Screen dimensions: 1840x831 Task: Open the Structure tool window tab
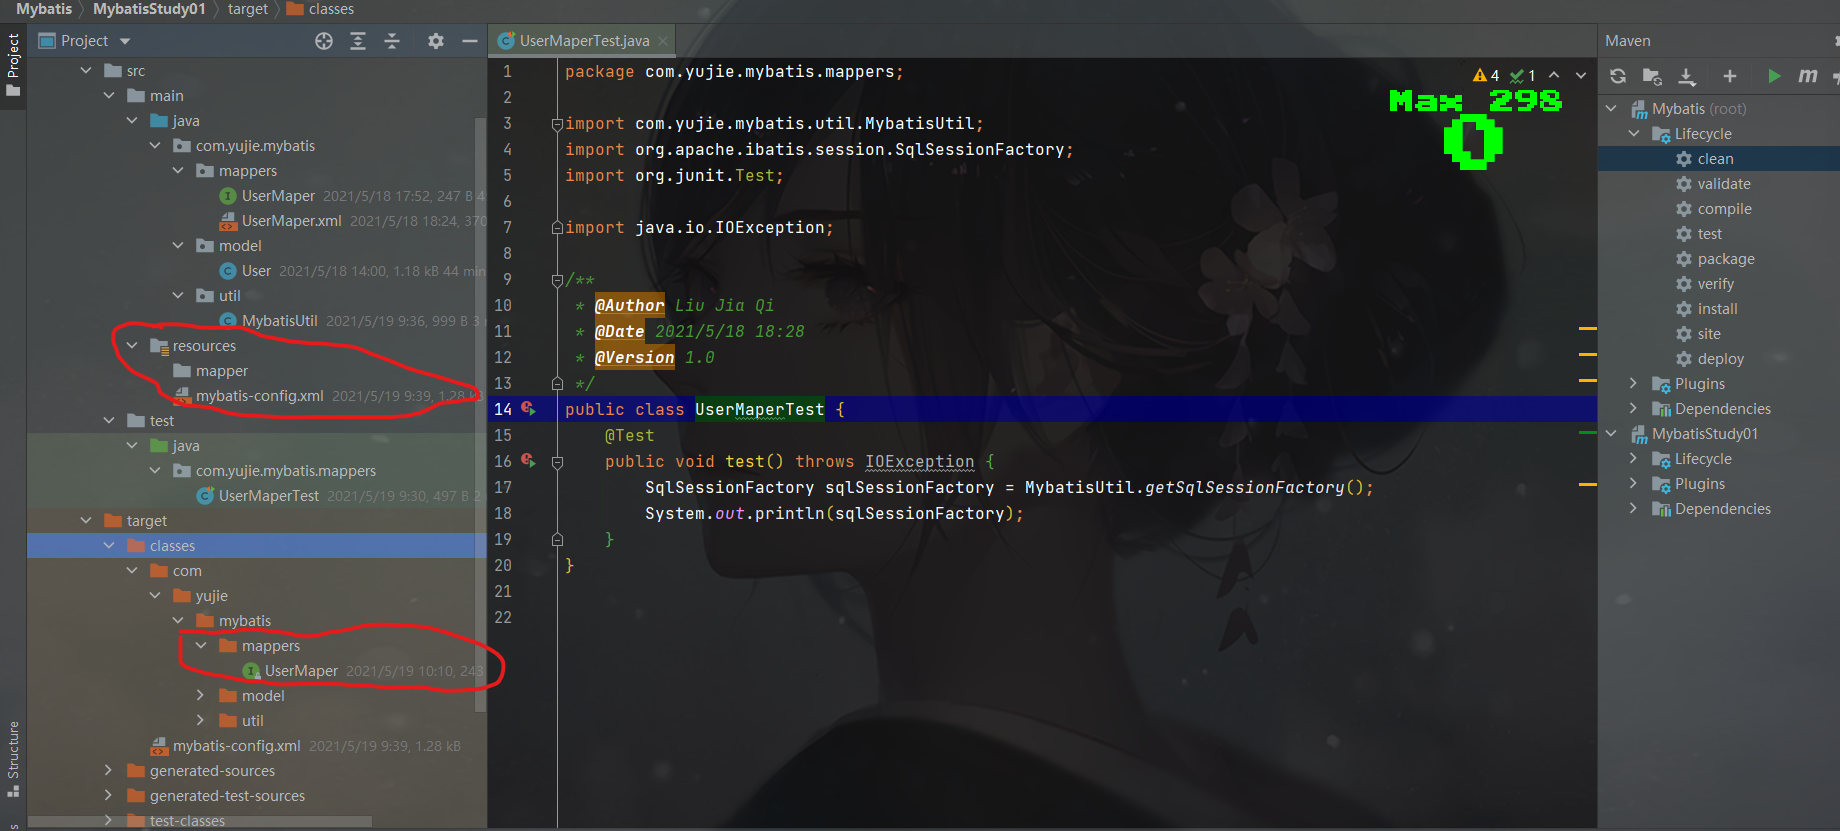(13, 758)
